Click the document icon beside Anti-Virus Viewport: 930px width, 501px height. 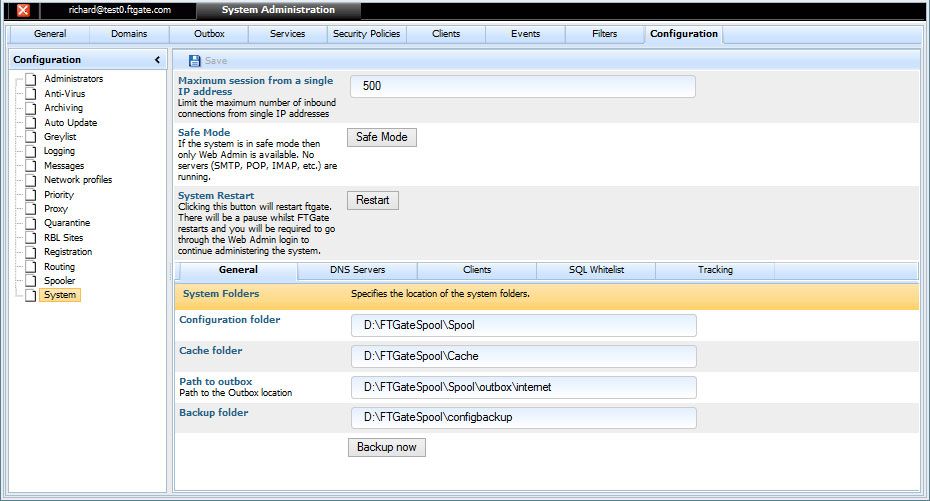click(x=31, y=94)
